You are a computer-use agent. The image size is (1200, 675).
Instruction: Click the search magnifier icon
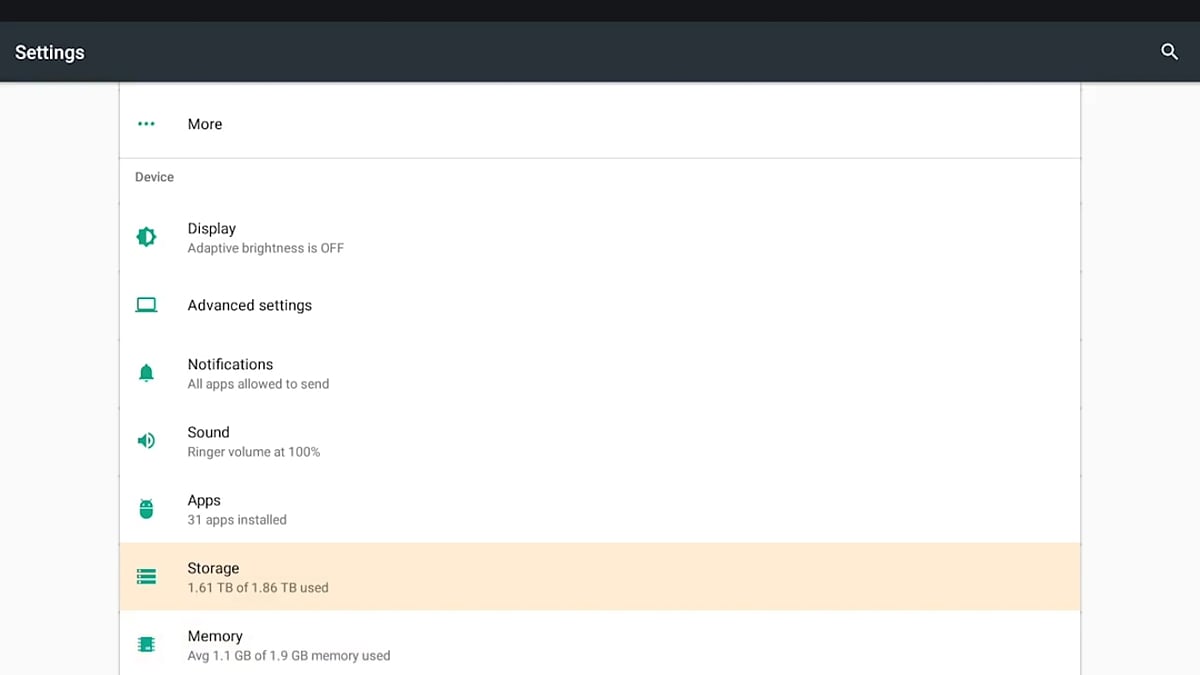click(x=1169, y=52)
